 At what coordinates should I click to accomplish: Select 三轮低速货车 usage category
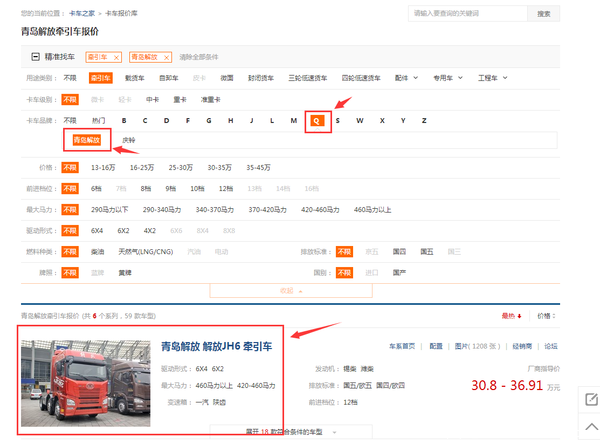[308, 78]
